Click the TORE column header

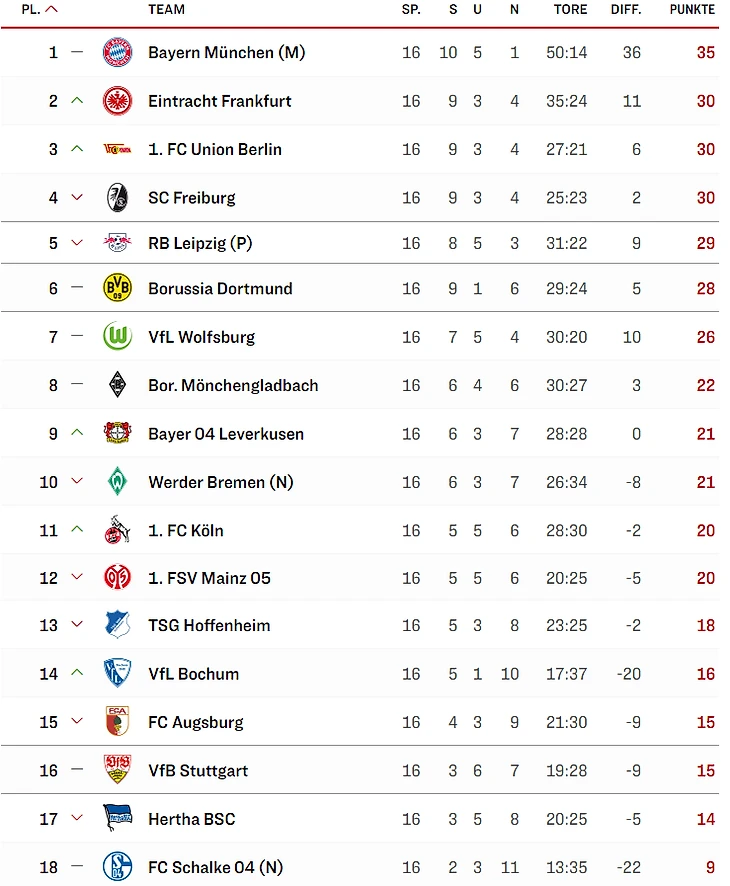click(x=570, y=9)
